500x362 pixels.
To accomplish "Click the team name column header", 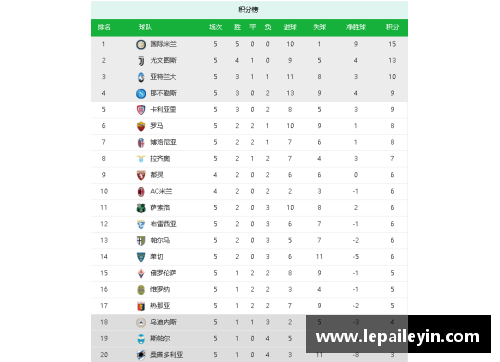I will click(x=145, y=27).
